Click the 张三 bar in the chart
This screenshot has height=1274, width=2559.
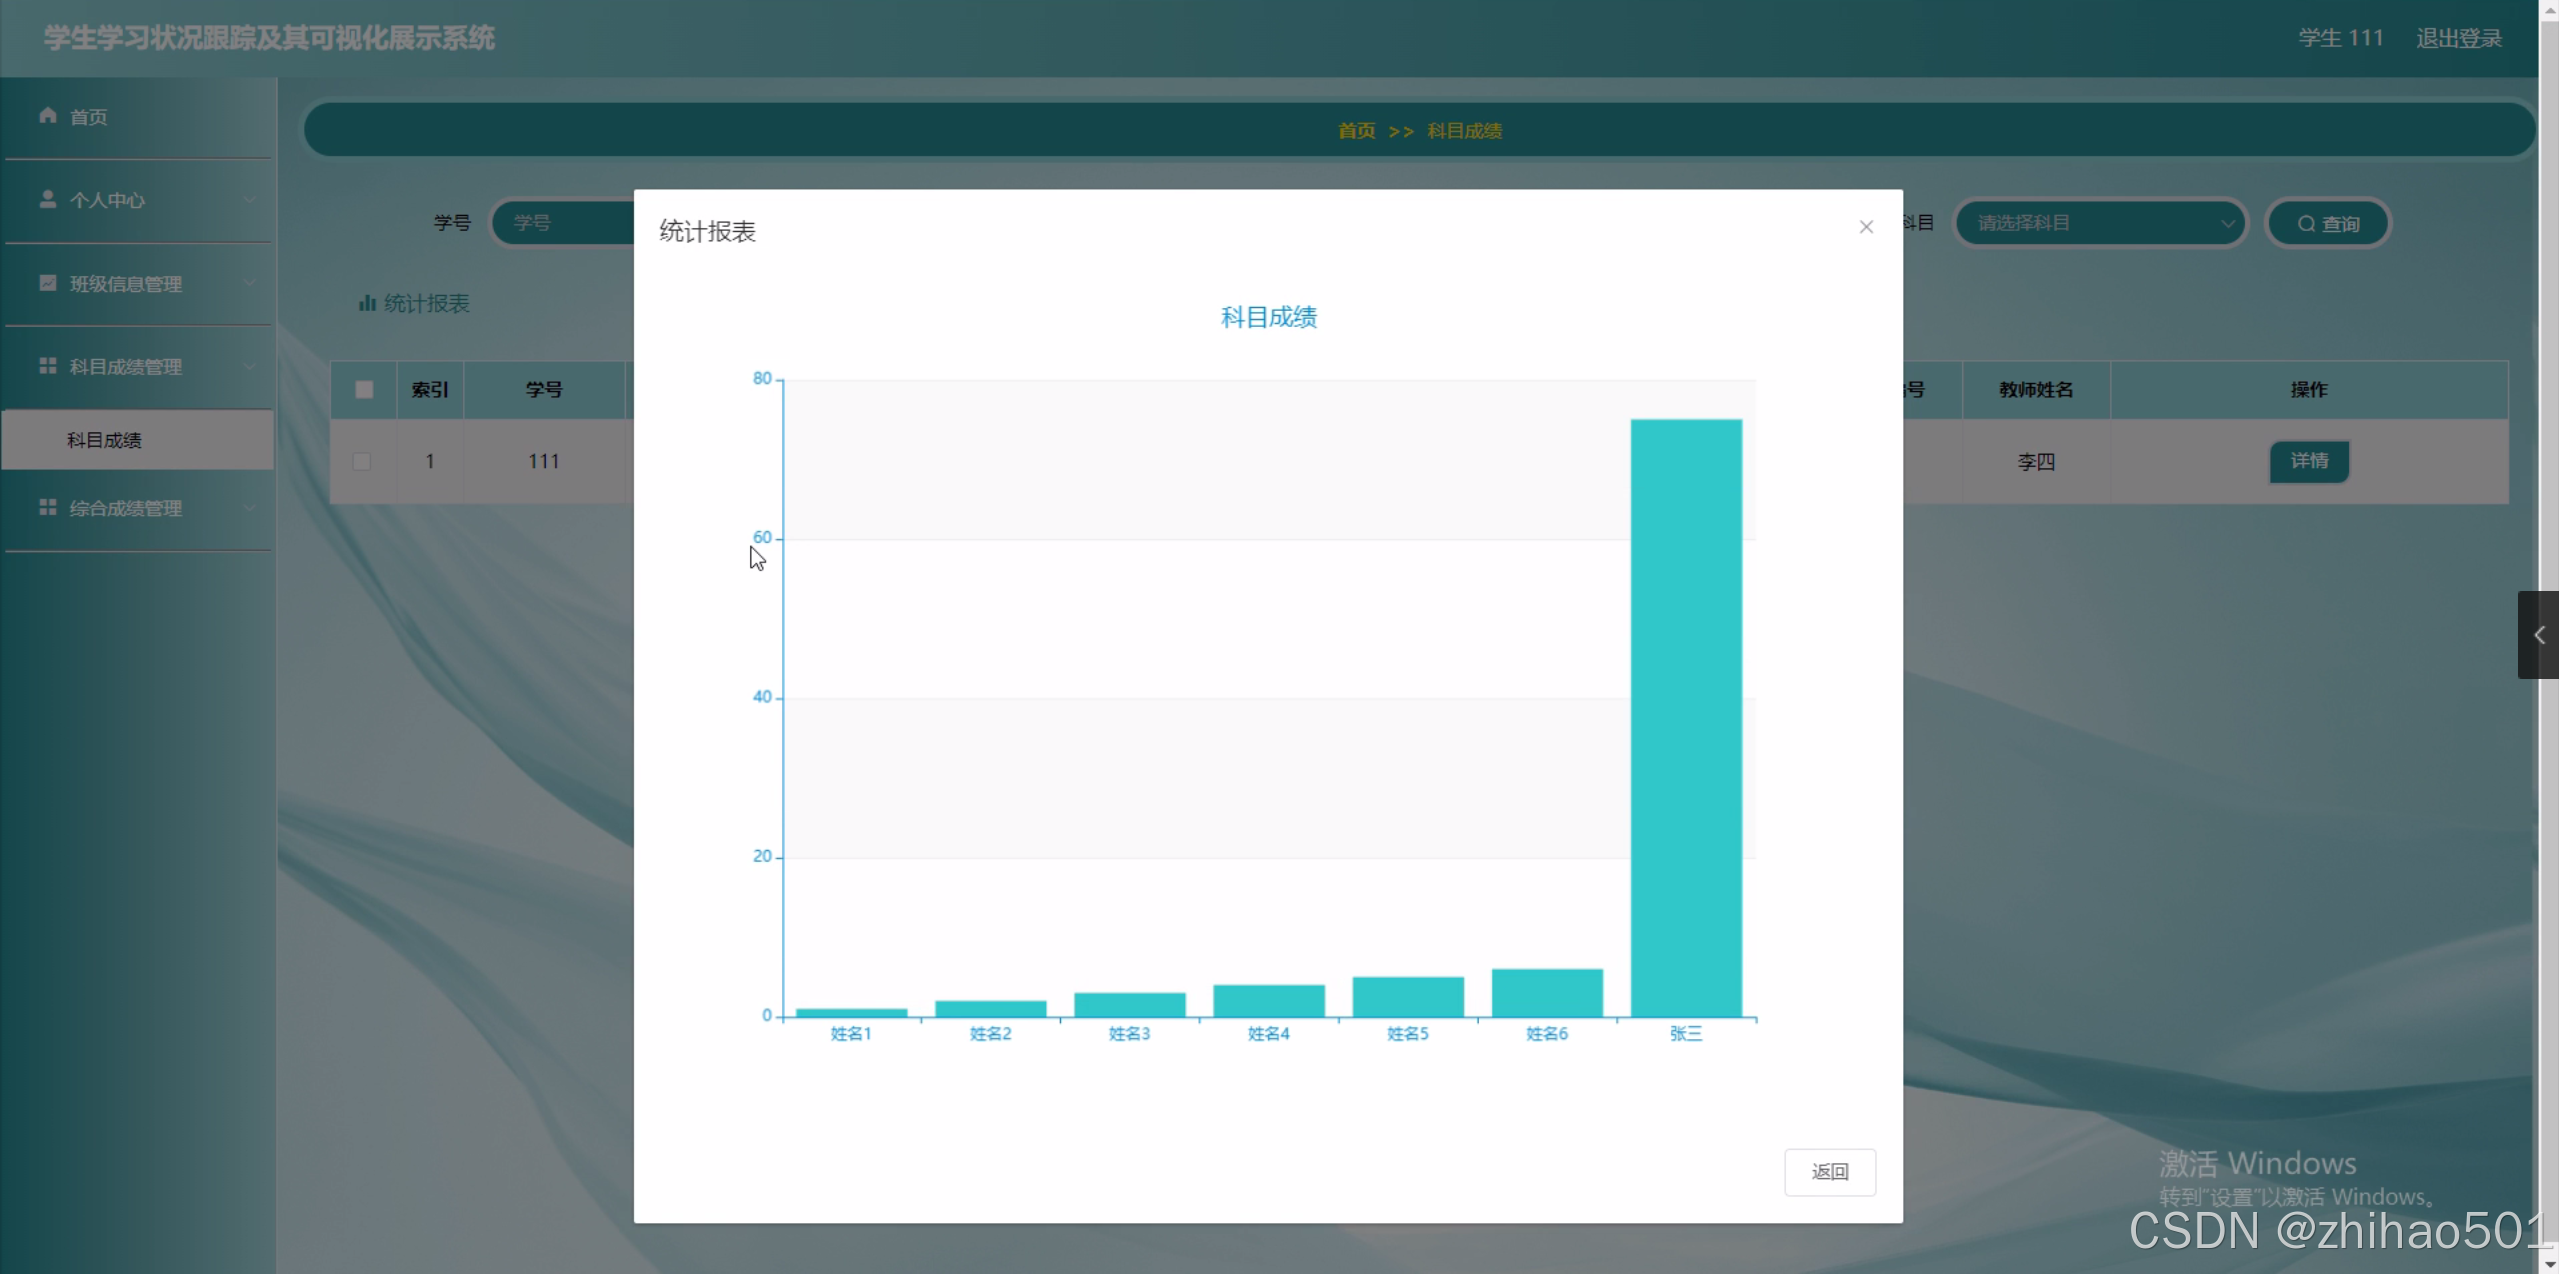[1685, 718]
